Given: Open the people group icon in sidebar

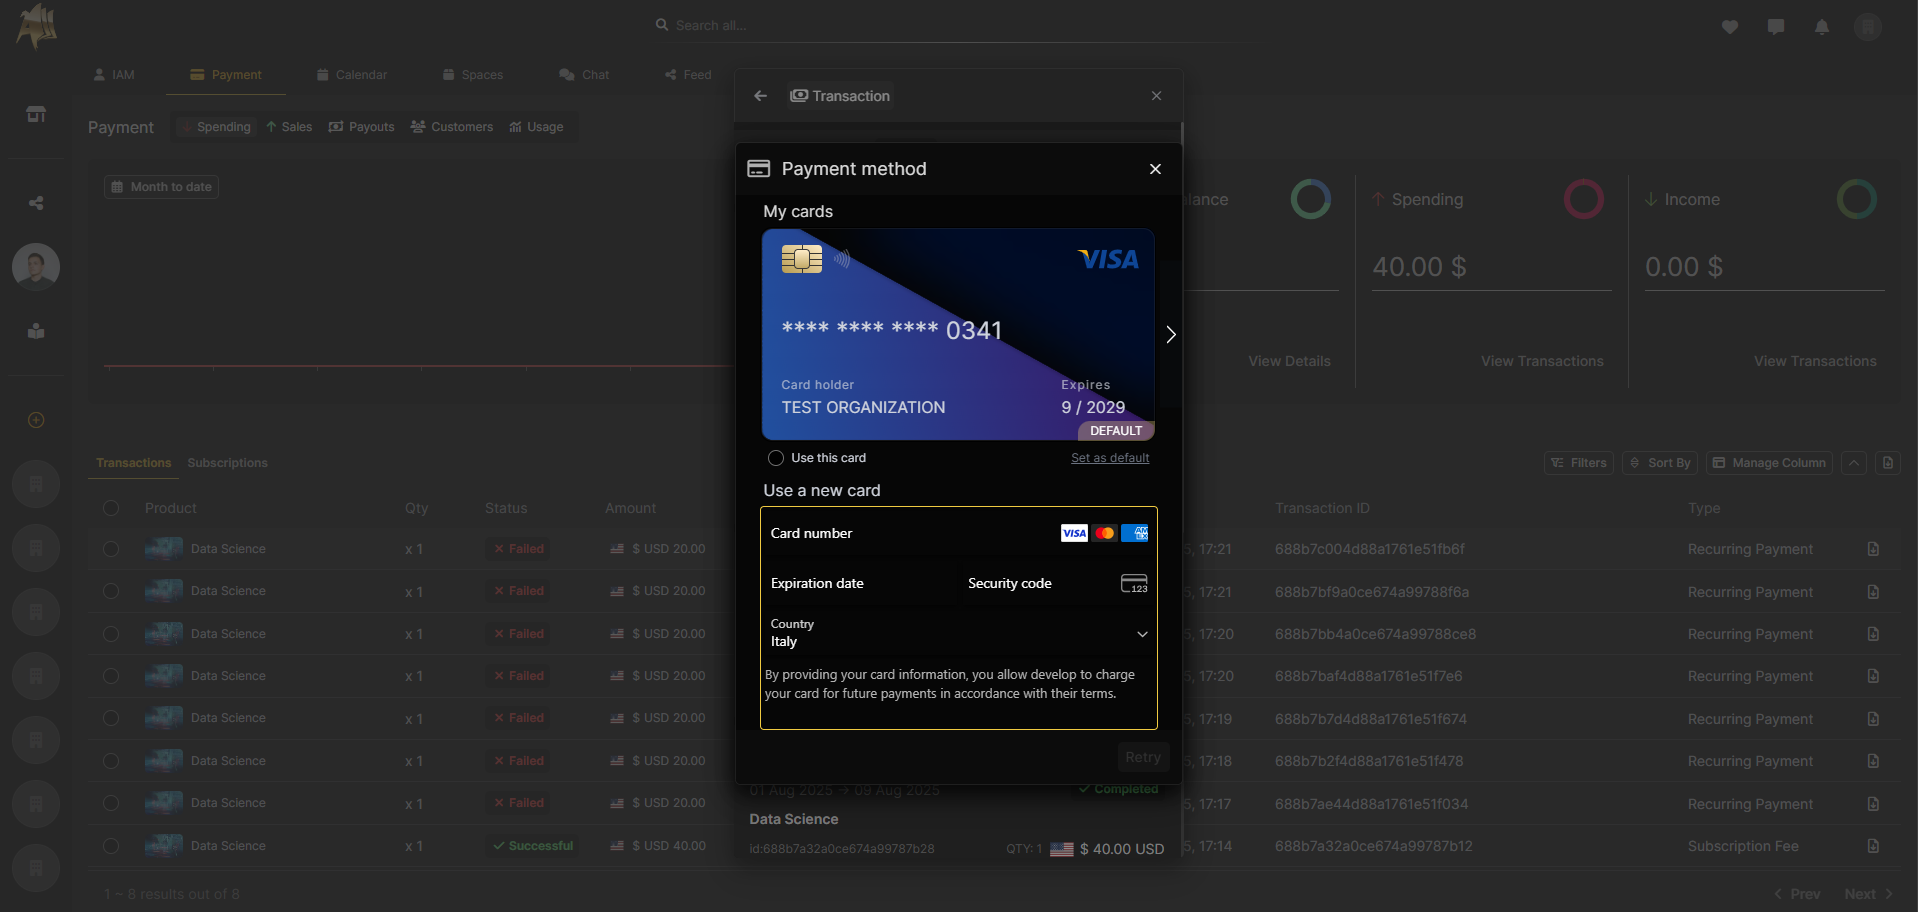Looking at the screenshot, I should point(36,331).
